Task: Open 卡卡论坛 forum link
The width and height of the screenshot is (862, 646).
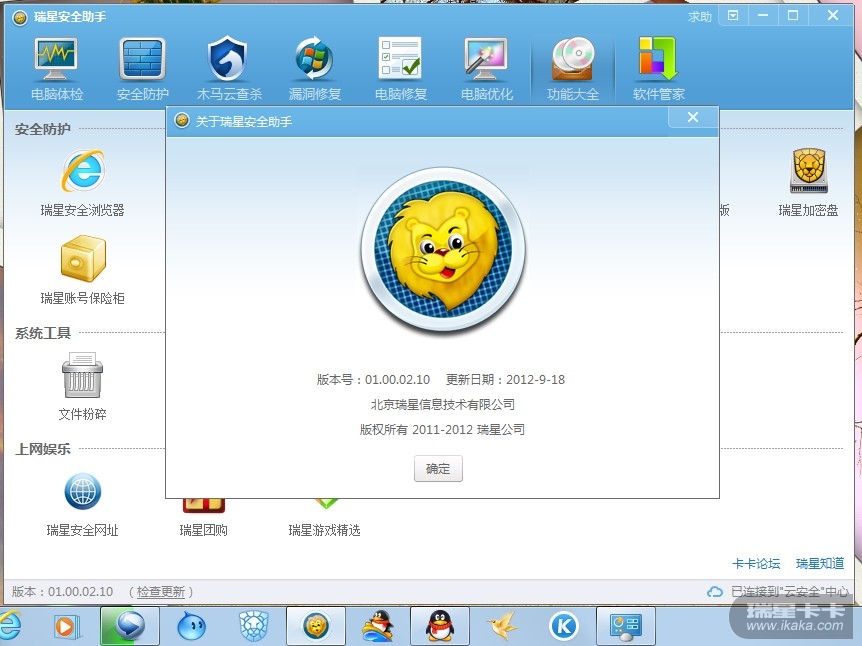Action: [756, 564]
